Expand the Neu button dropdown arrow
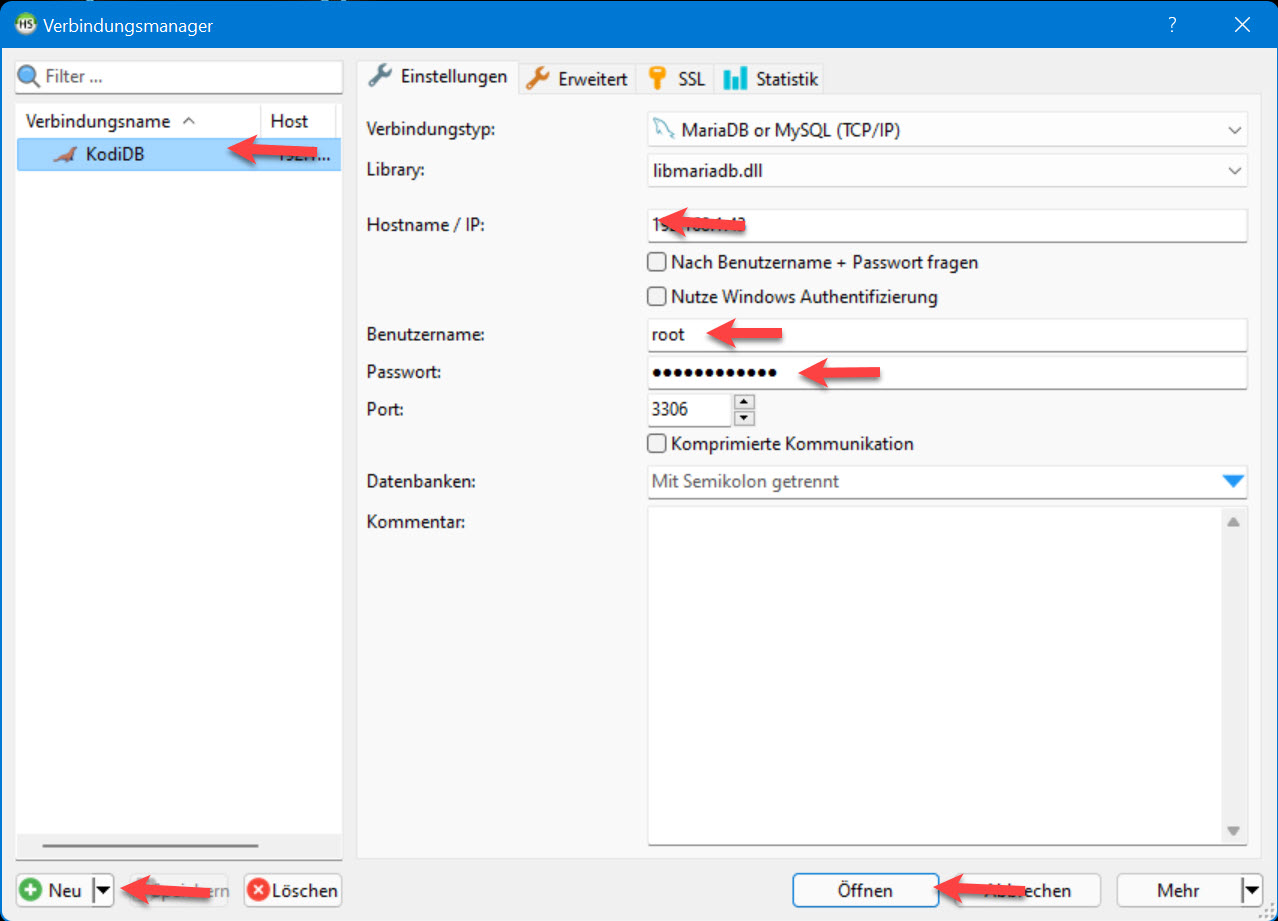The width and height of the screenshot is (1278, 921). [102, 890]
